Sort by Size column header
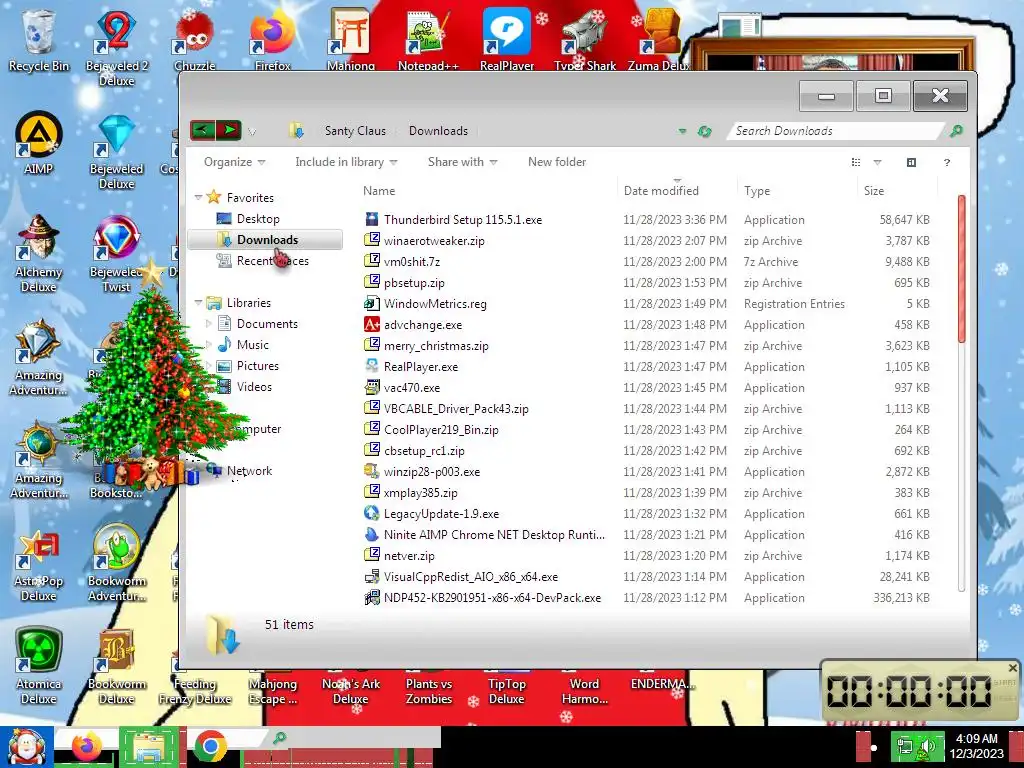1024x768 pixels. 874,191
